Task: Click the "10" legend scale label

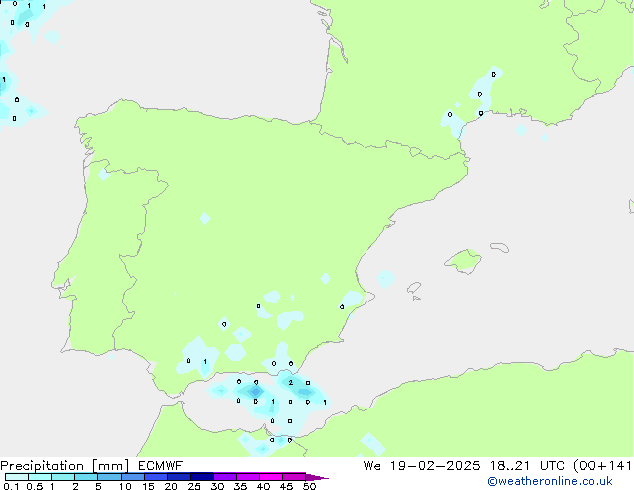Action: [x=125, y=486]
